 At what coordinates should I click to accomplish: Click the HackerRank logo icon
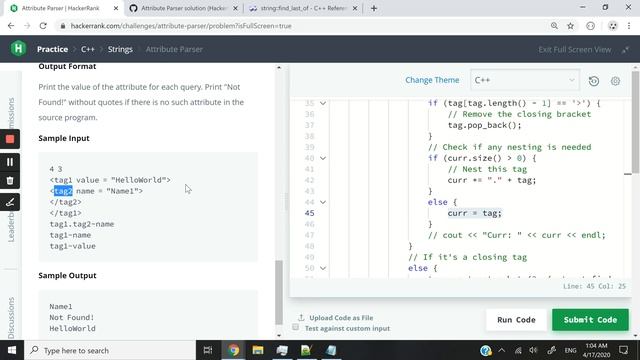pyautogui.click(x=18, y=49)
